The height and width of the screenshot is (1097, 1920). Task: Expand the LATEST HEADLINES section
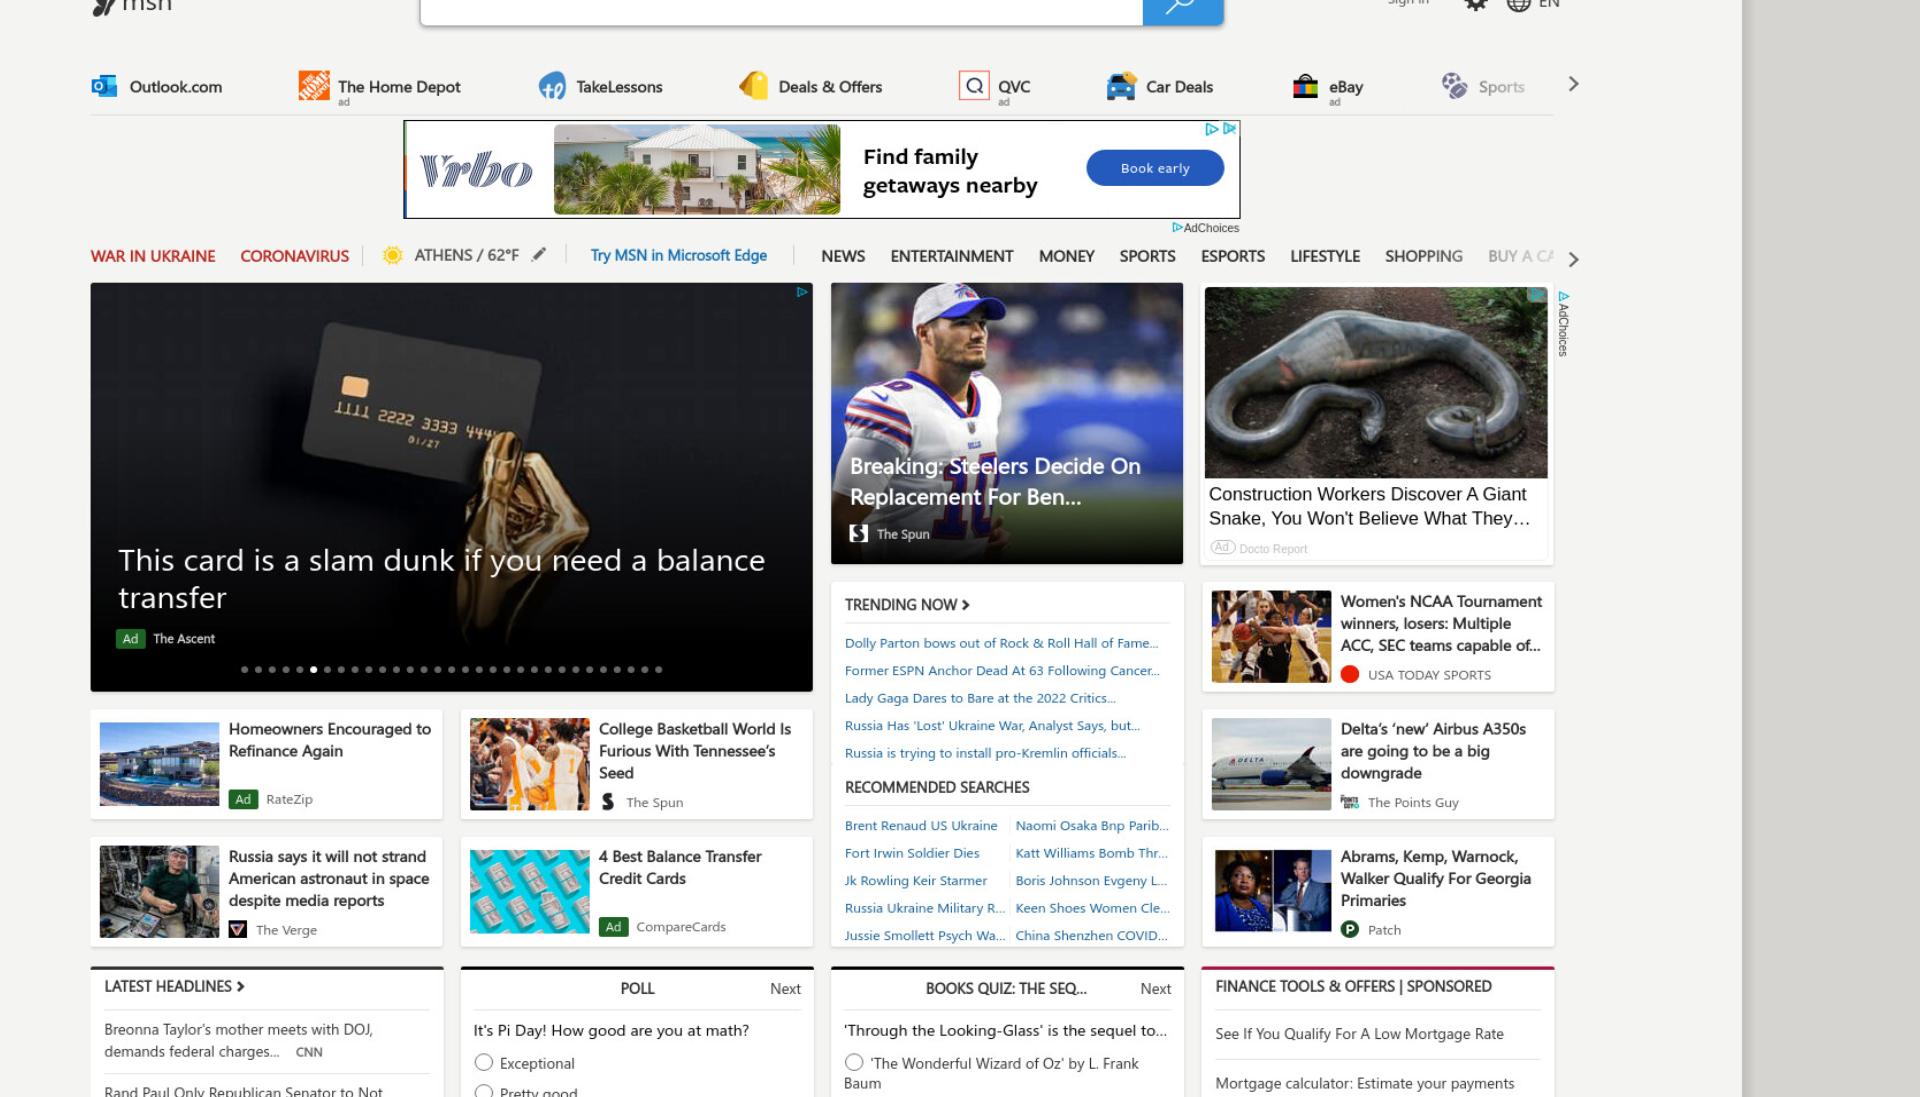click(x=174, y=986)
